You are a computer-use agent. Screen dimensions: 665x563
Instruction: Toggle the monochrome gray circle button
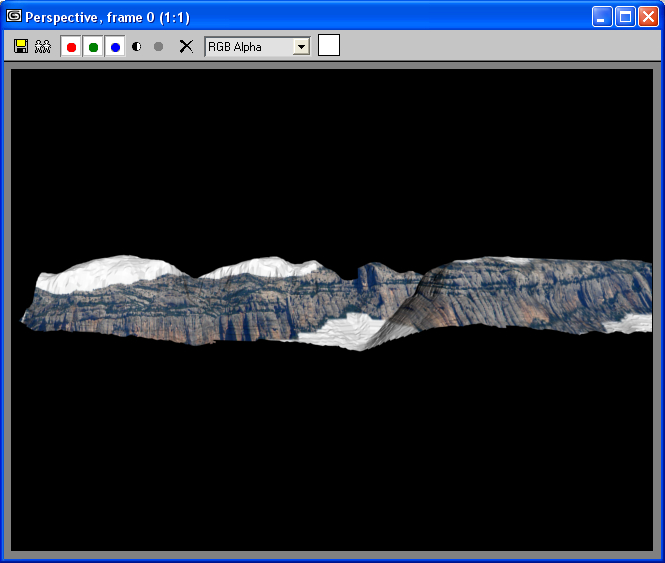click(158, 46)
